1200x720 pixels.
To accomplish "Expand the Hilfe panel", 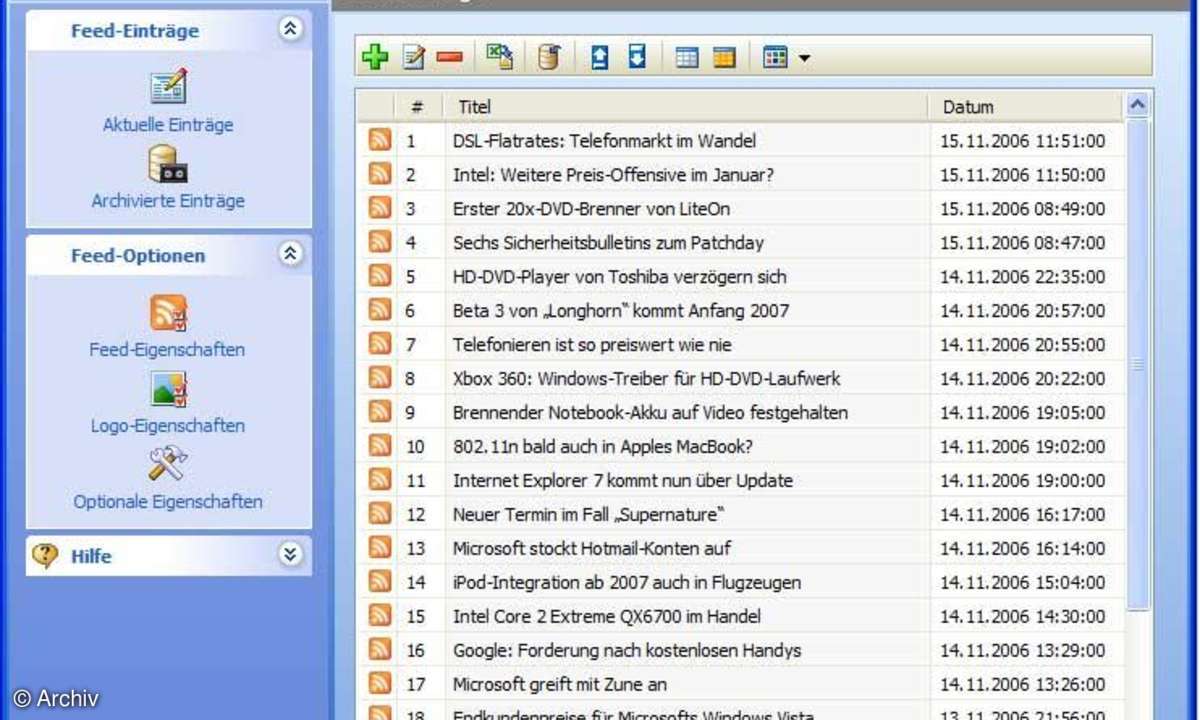I will 290,555.
